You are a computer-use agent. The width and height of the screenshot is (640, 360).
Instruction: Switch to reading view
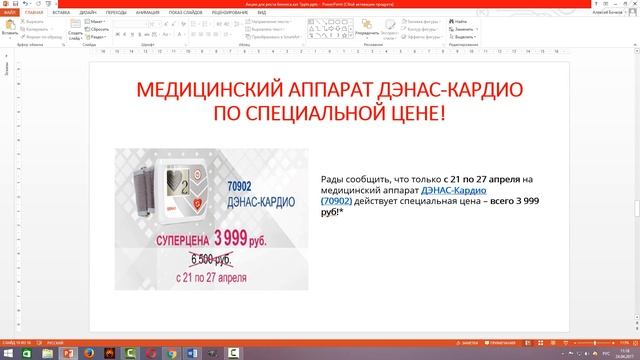click(553, 343)
